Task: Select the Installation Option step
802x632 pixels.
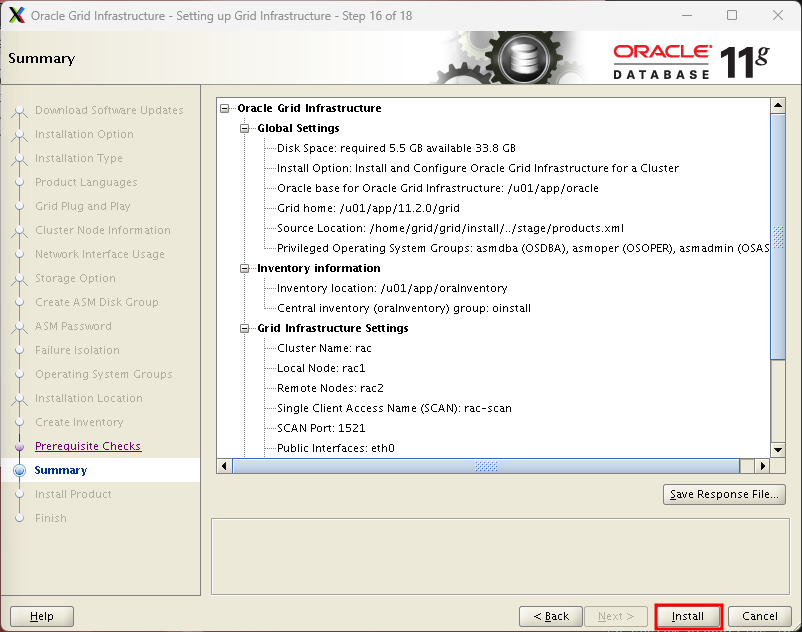Action: tap(84, 134)
